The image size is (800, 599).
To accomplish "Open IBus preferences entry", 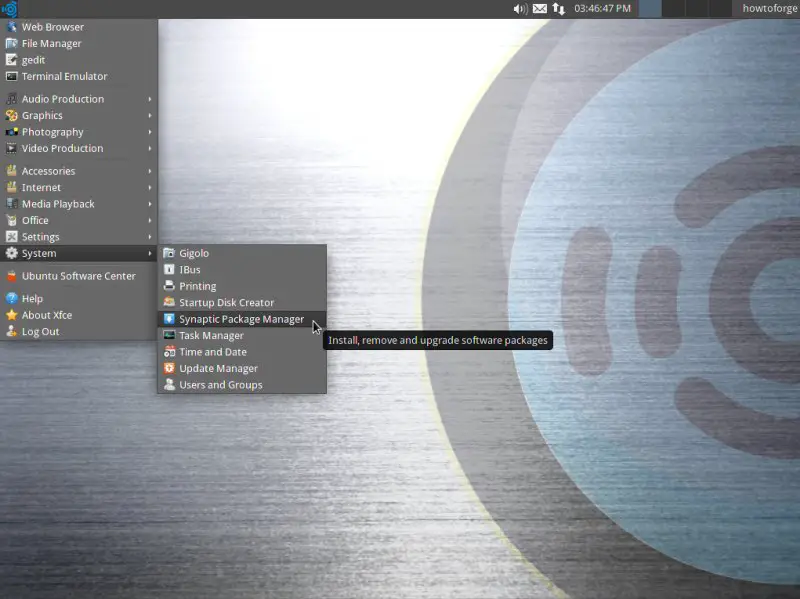I will 242,269.
